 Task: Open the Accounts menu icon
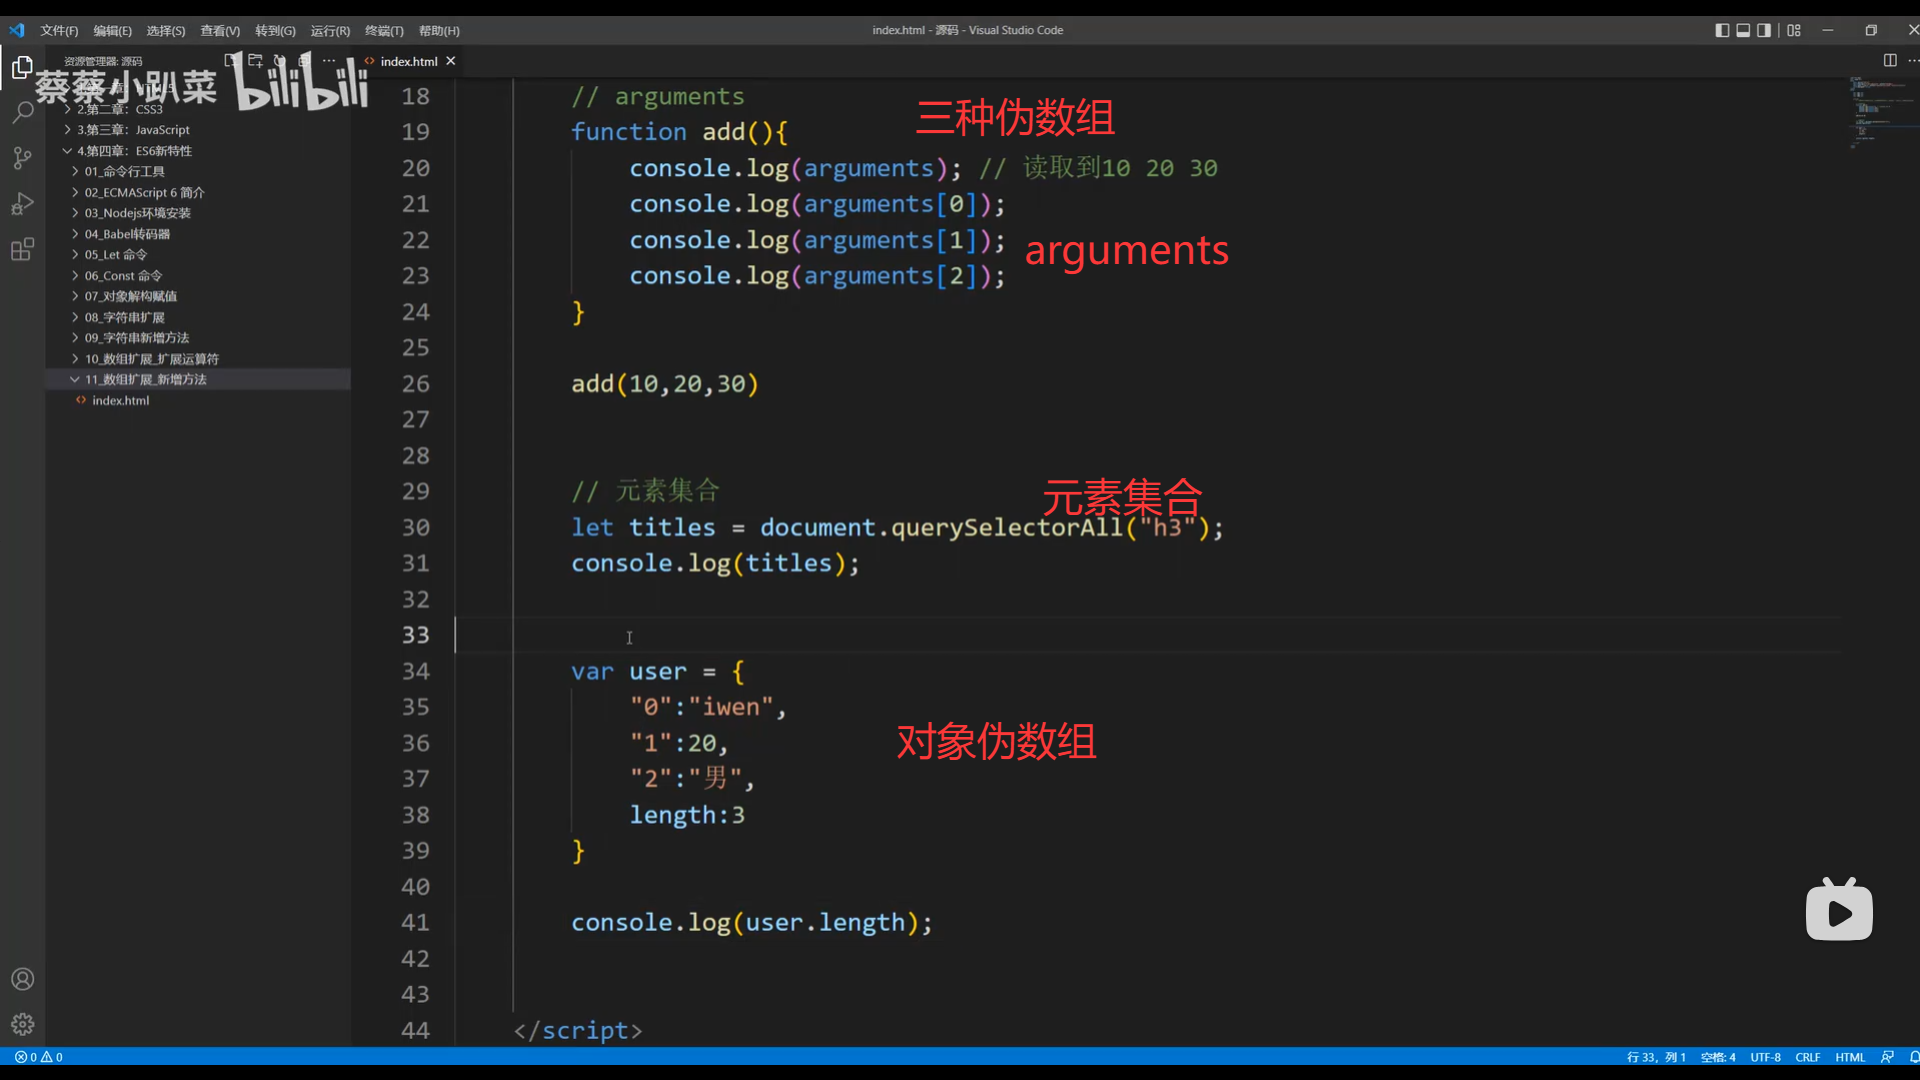pyautogui.click(x=22, y=980)
